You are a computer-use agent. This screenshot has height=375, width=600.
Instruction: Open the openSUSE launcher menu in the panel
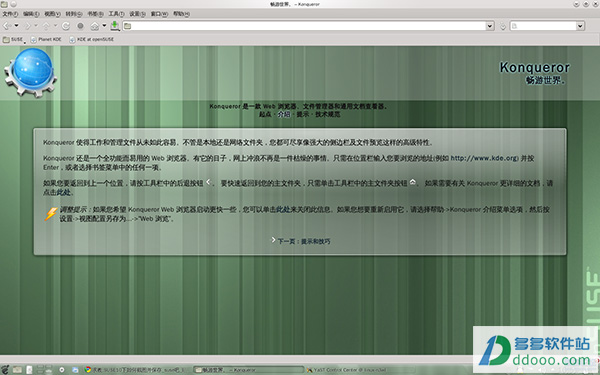click(x=5, y=370)
